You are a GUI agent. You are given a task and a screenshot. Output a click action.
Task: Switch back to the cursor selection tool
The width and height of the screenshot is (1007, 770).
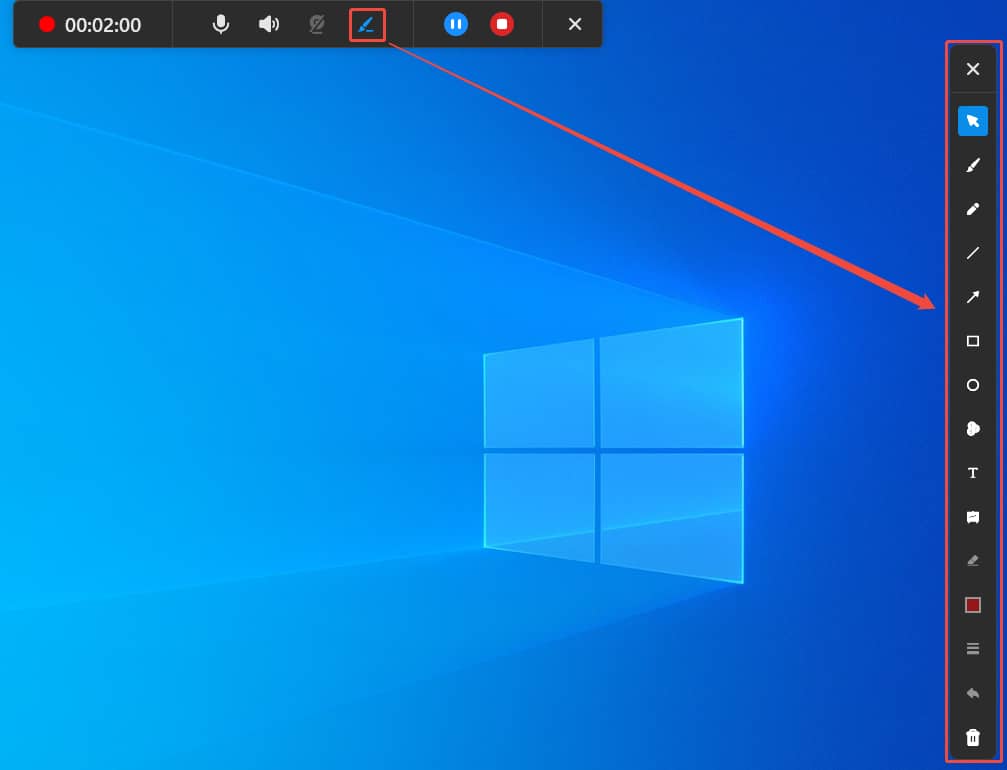pyautogui.click(x=972, y=120)
